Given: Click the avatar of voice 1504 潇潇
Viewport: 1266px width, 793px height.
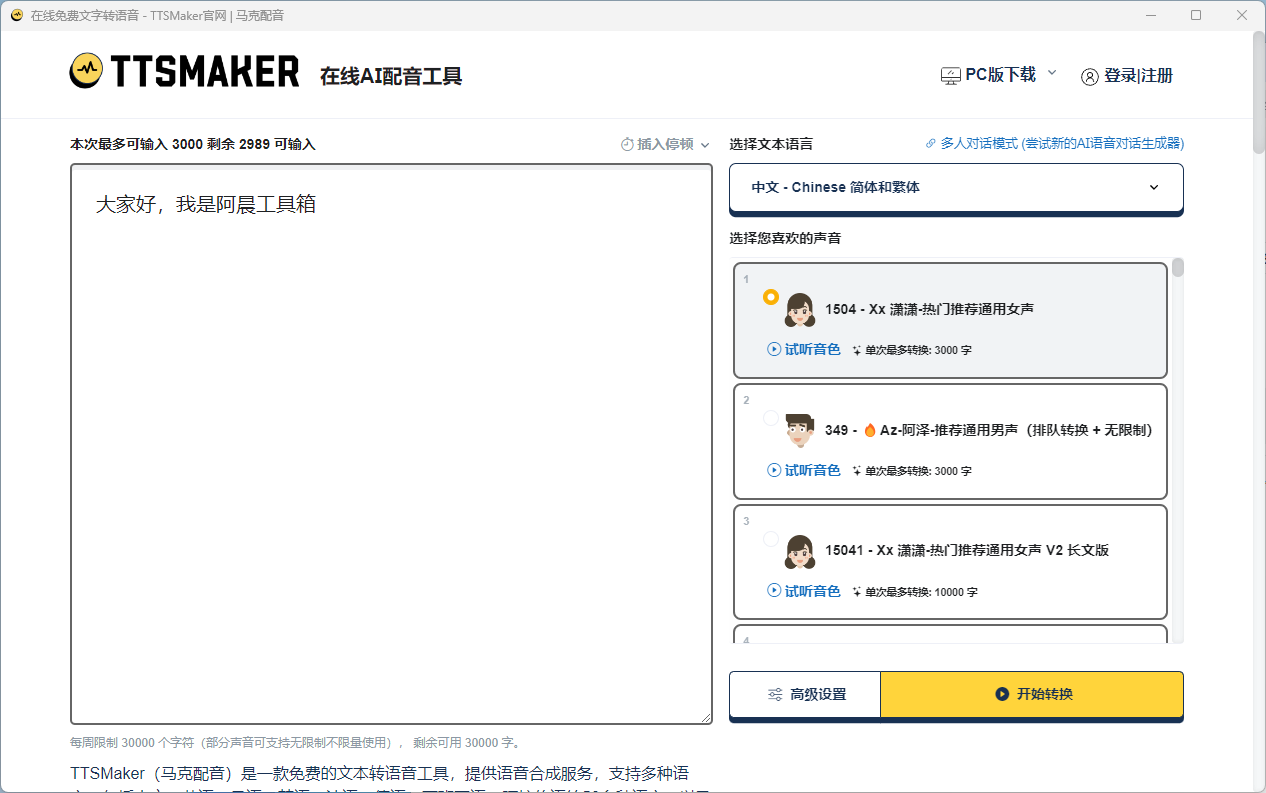Looking at the screenshot, I should coord(800,310).
